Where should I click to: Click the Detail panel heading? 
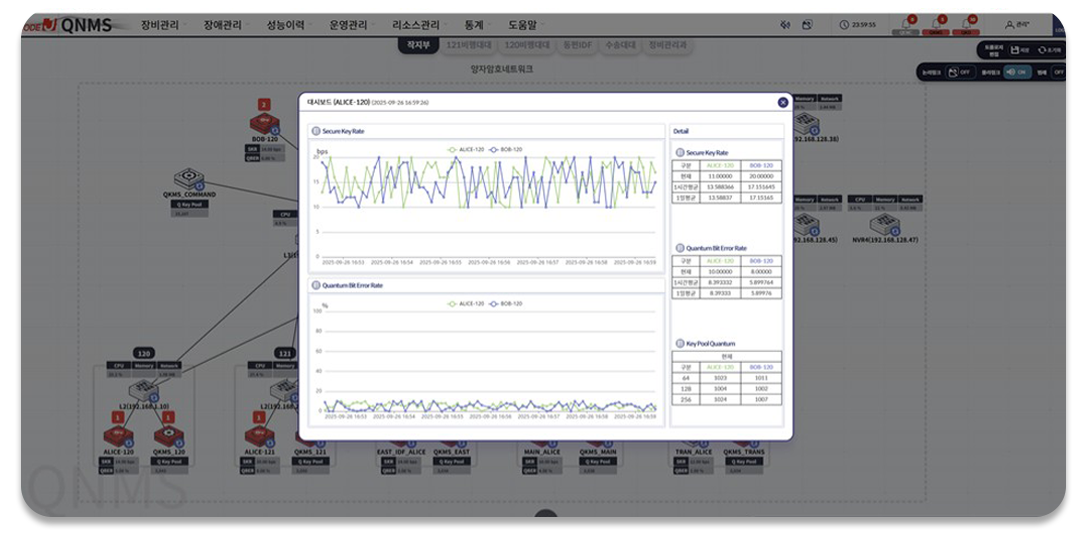click(681, 131)
